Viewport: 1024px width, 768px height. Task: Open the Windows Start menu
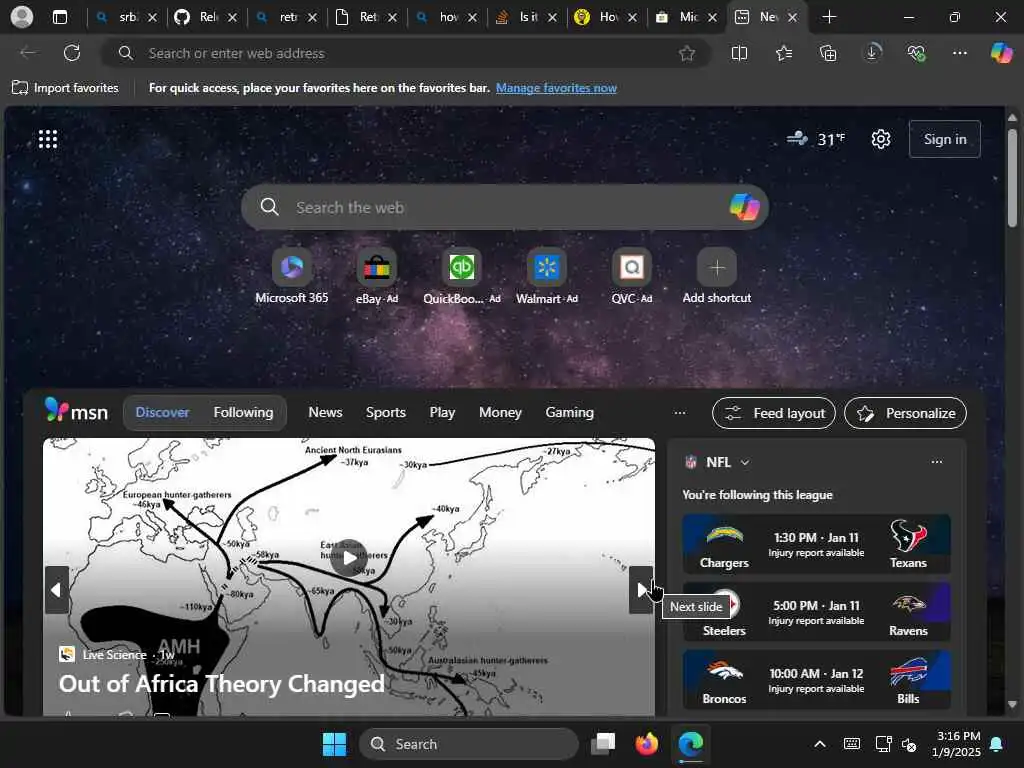[x=334, y=744]
